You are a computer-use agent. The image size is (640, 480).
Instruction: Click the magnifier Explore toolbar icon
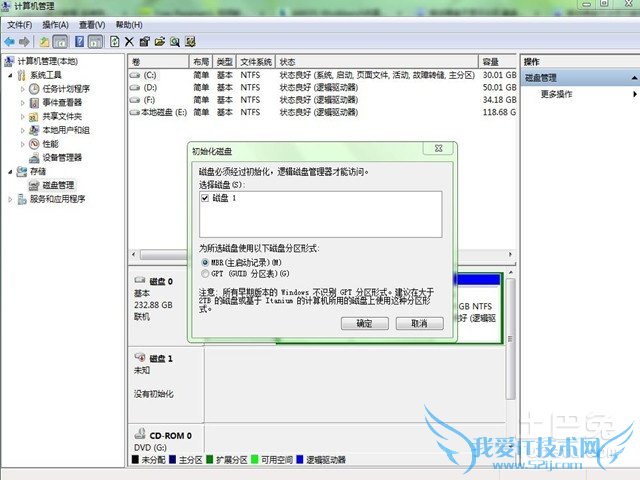point(175,41)
